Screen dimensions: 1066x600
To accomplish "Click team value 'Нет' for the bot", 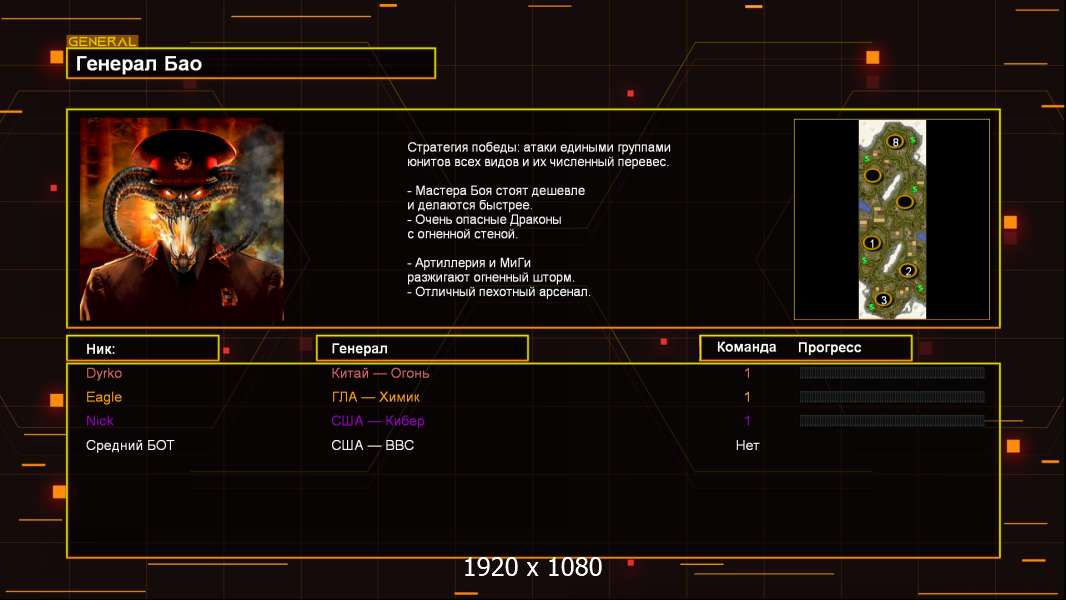I will tap(747, 445).
